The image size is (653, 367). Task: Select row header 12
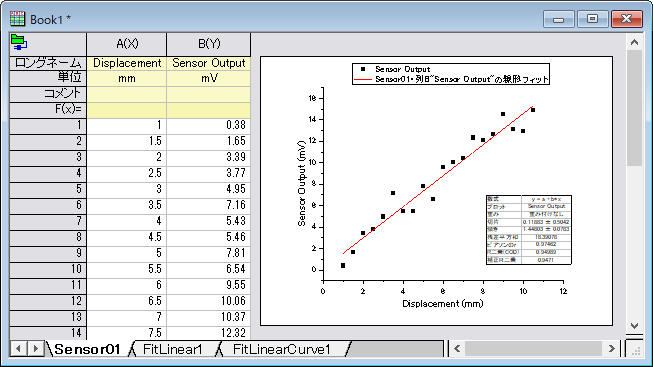[x=48, y=301]
